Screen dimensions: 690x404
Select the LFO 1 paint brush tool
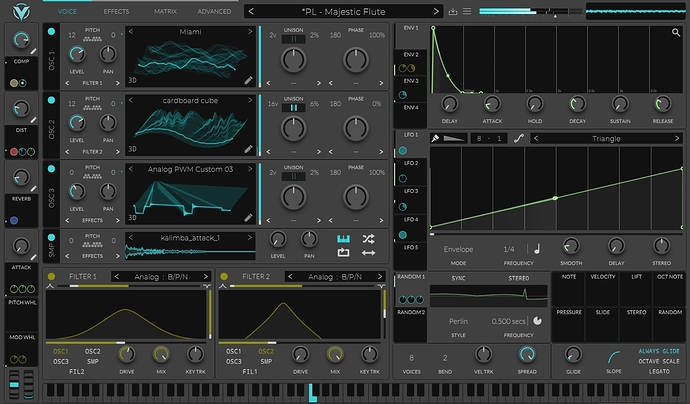pos(437,139)
